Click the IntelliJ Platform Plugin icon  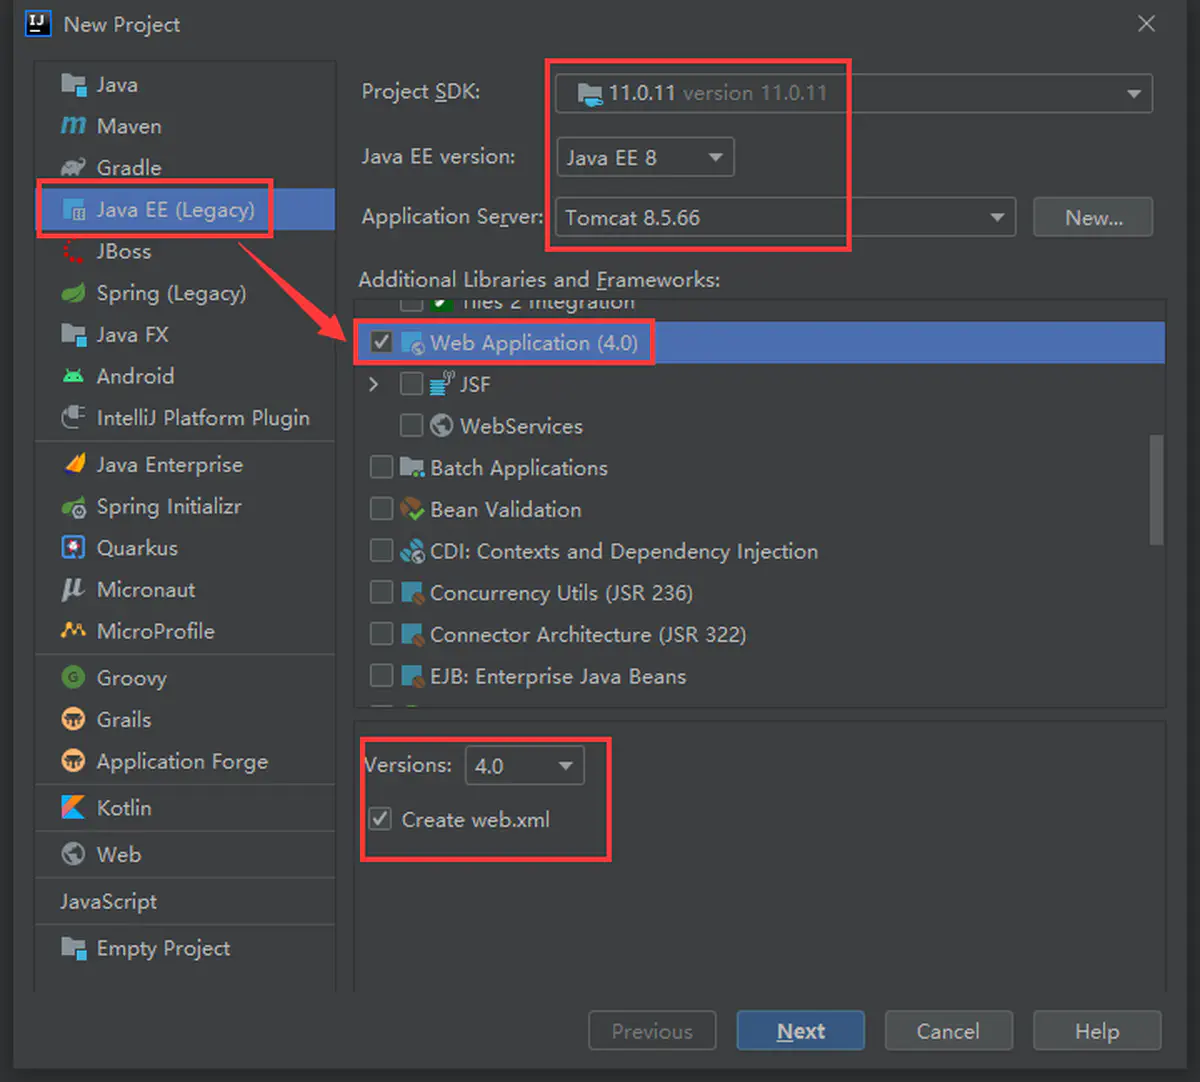point(73,417)
